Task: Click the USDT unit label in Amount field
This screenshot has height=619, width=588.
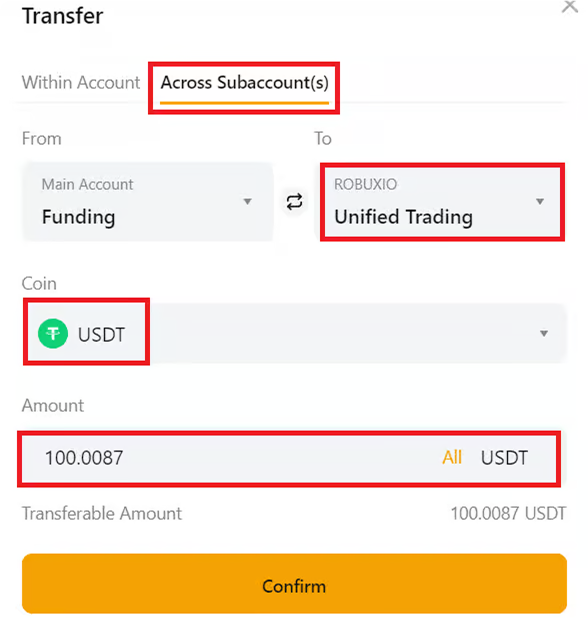Action: pyautogui.click(x=504, y=458)
